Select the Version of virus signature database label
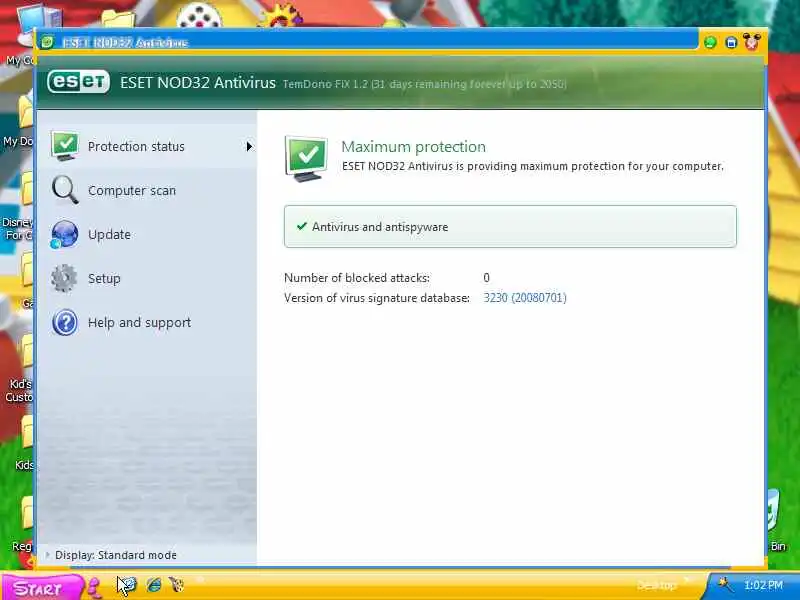This screenshot has height=600, width=800. (377, 298)
